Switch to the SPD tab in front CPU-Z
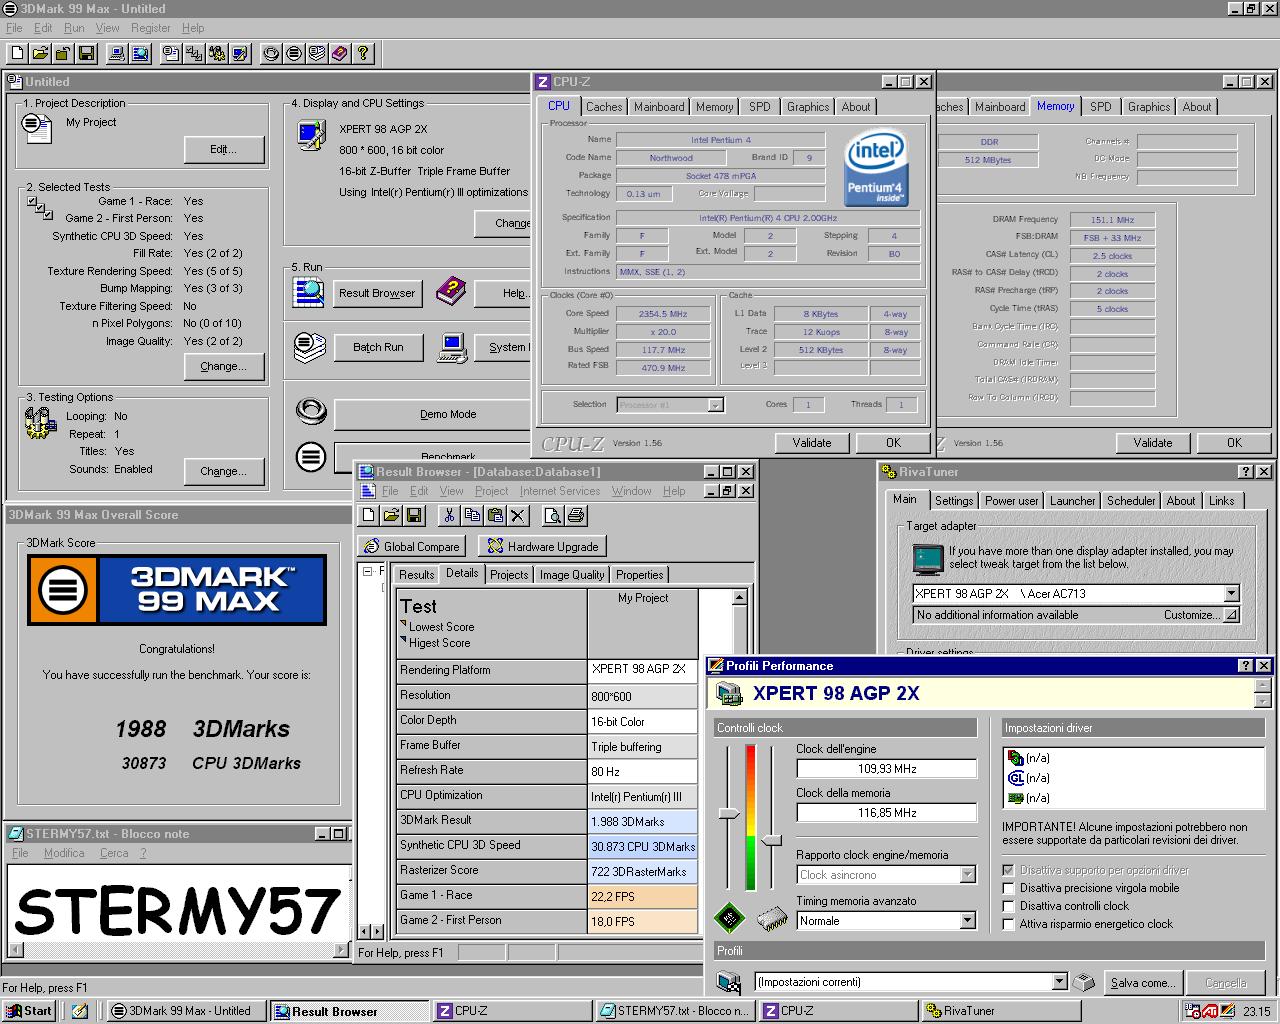This screenshot has width=1280, height=1024. [x=760, y=107]
